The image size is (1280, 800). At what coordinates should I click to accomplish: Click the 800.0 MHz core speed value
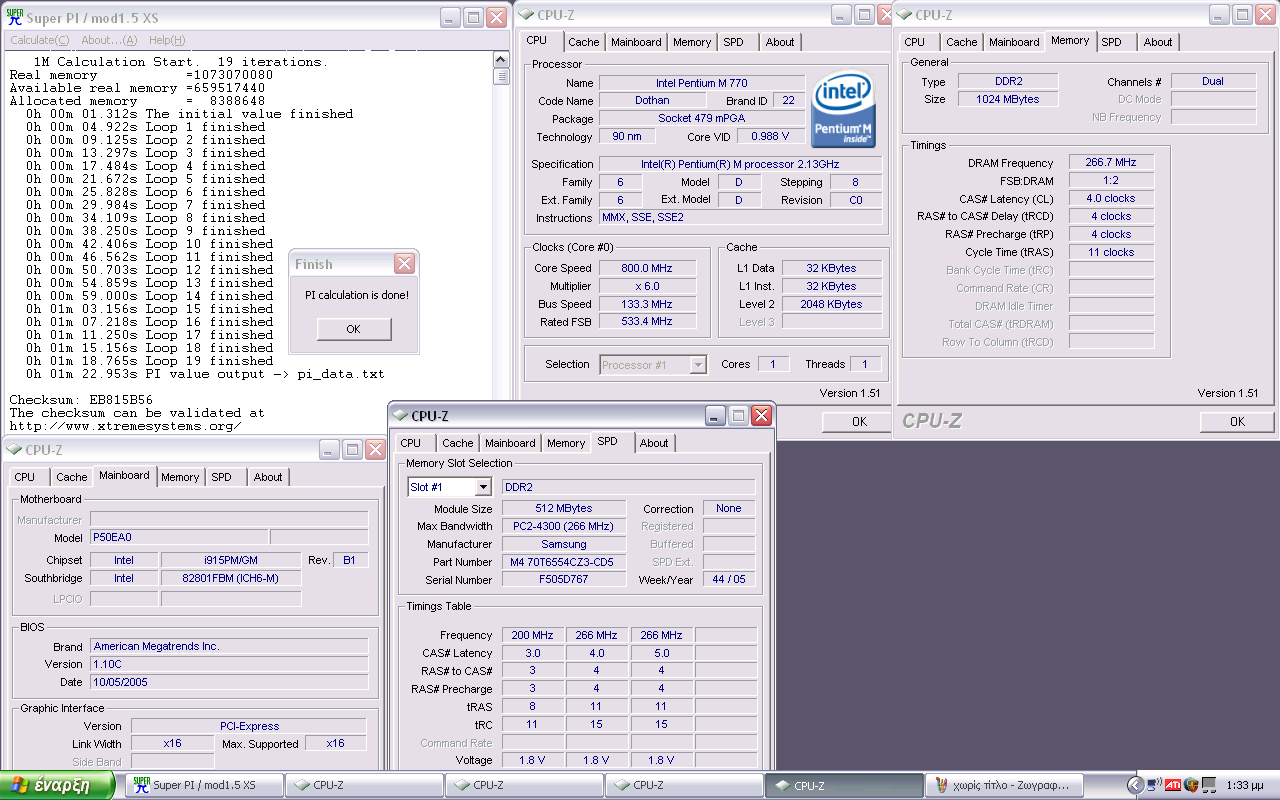[x=647, y=268]
